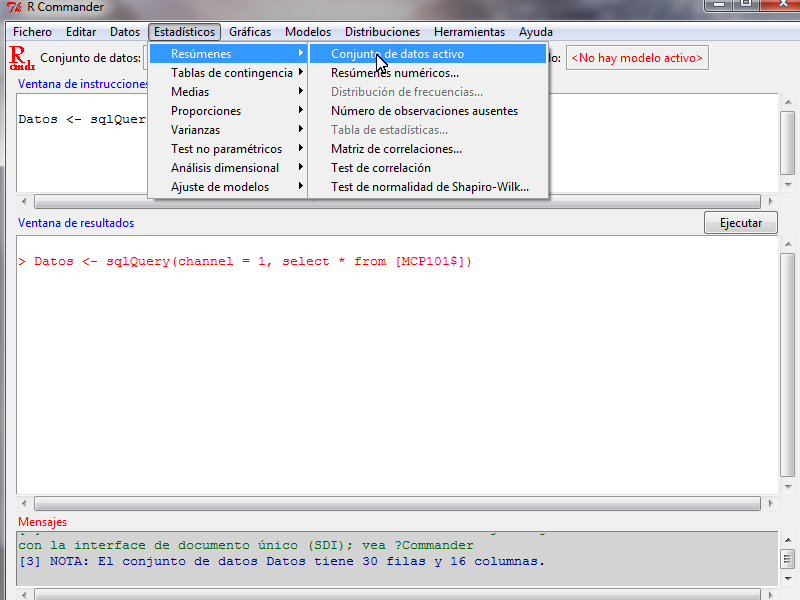Click the No hay modelo activo button
Image resolution: width=800 pixels, height=600 pixels.
point(637,58)
